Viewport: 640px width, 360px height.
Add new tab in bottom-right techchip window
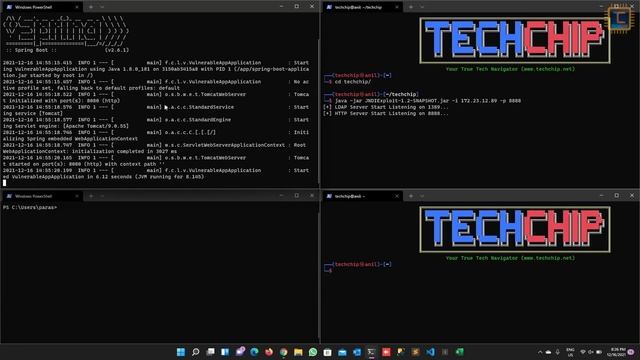pyautogui.click(x=411, y=196)
